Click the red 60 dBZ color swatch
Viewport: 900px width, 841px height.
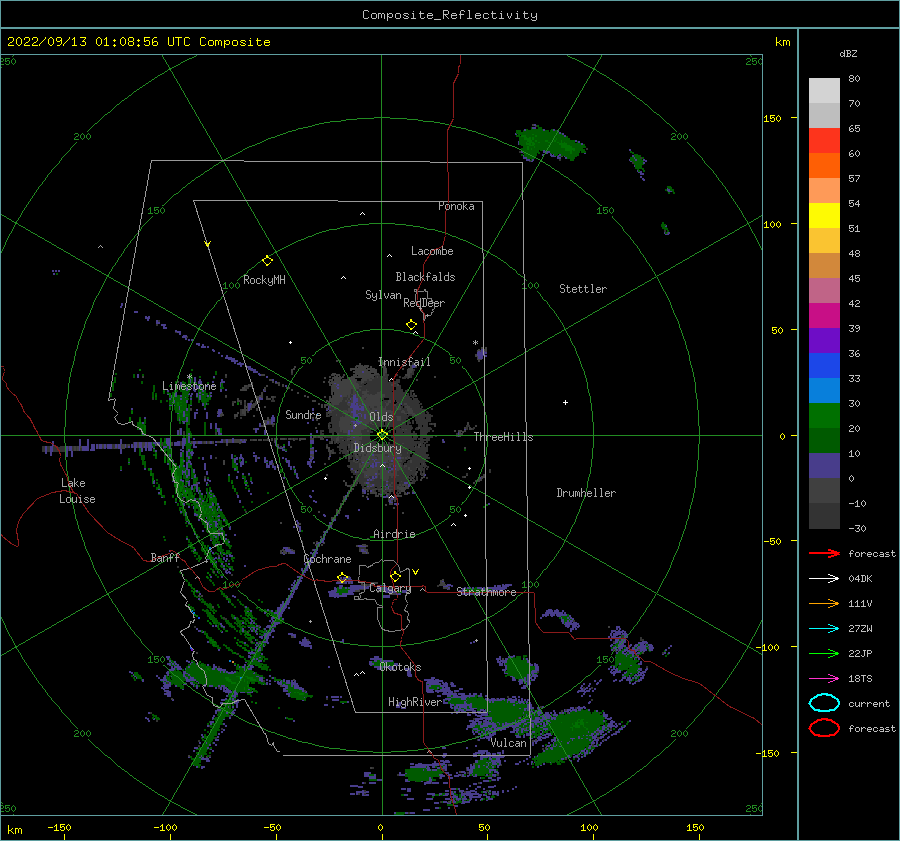824,141
